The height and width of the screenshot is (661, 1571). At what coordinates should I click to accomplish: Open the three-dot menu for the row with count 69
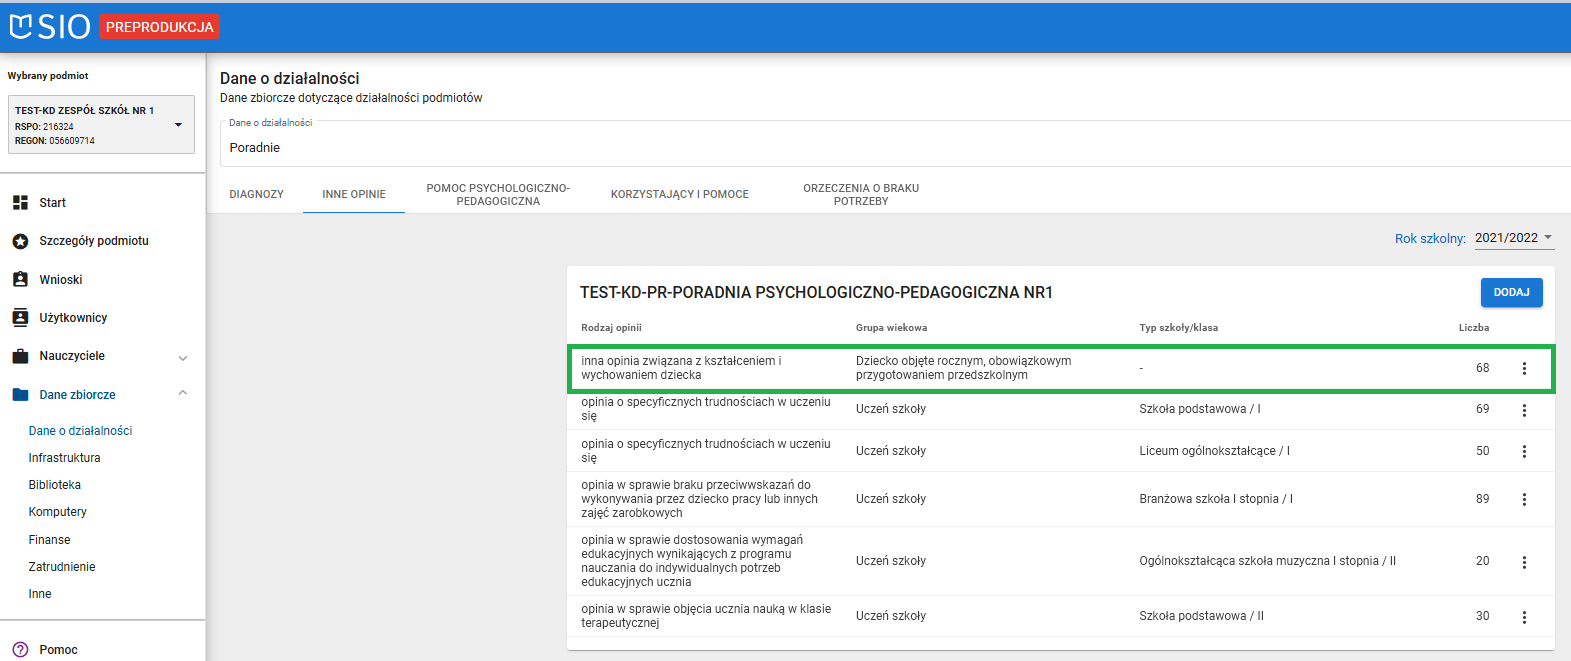[x=1524, y=410]
